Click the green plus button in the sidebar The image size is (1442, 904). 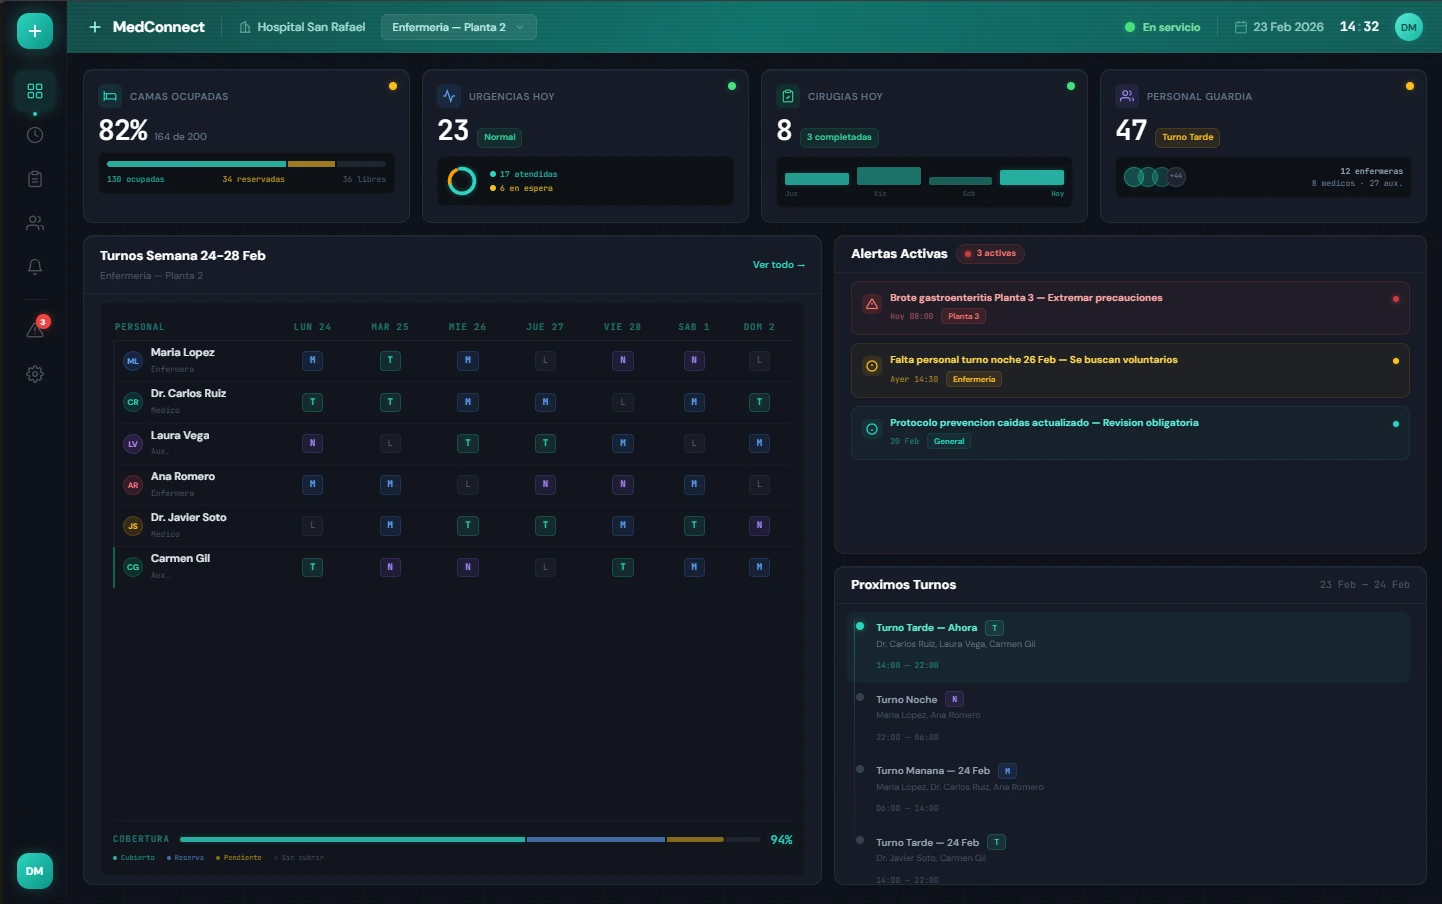pos(35,31)
